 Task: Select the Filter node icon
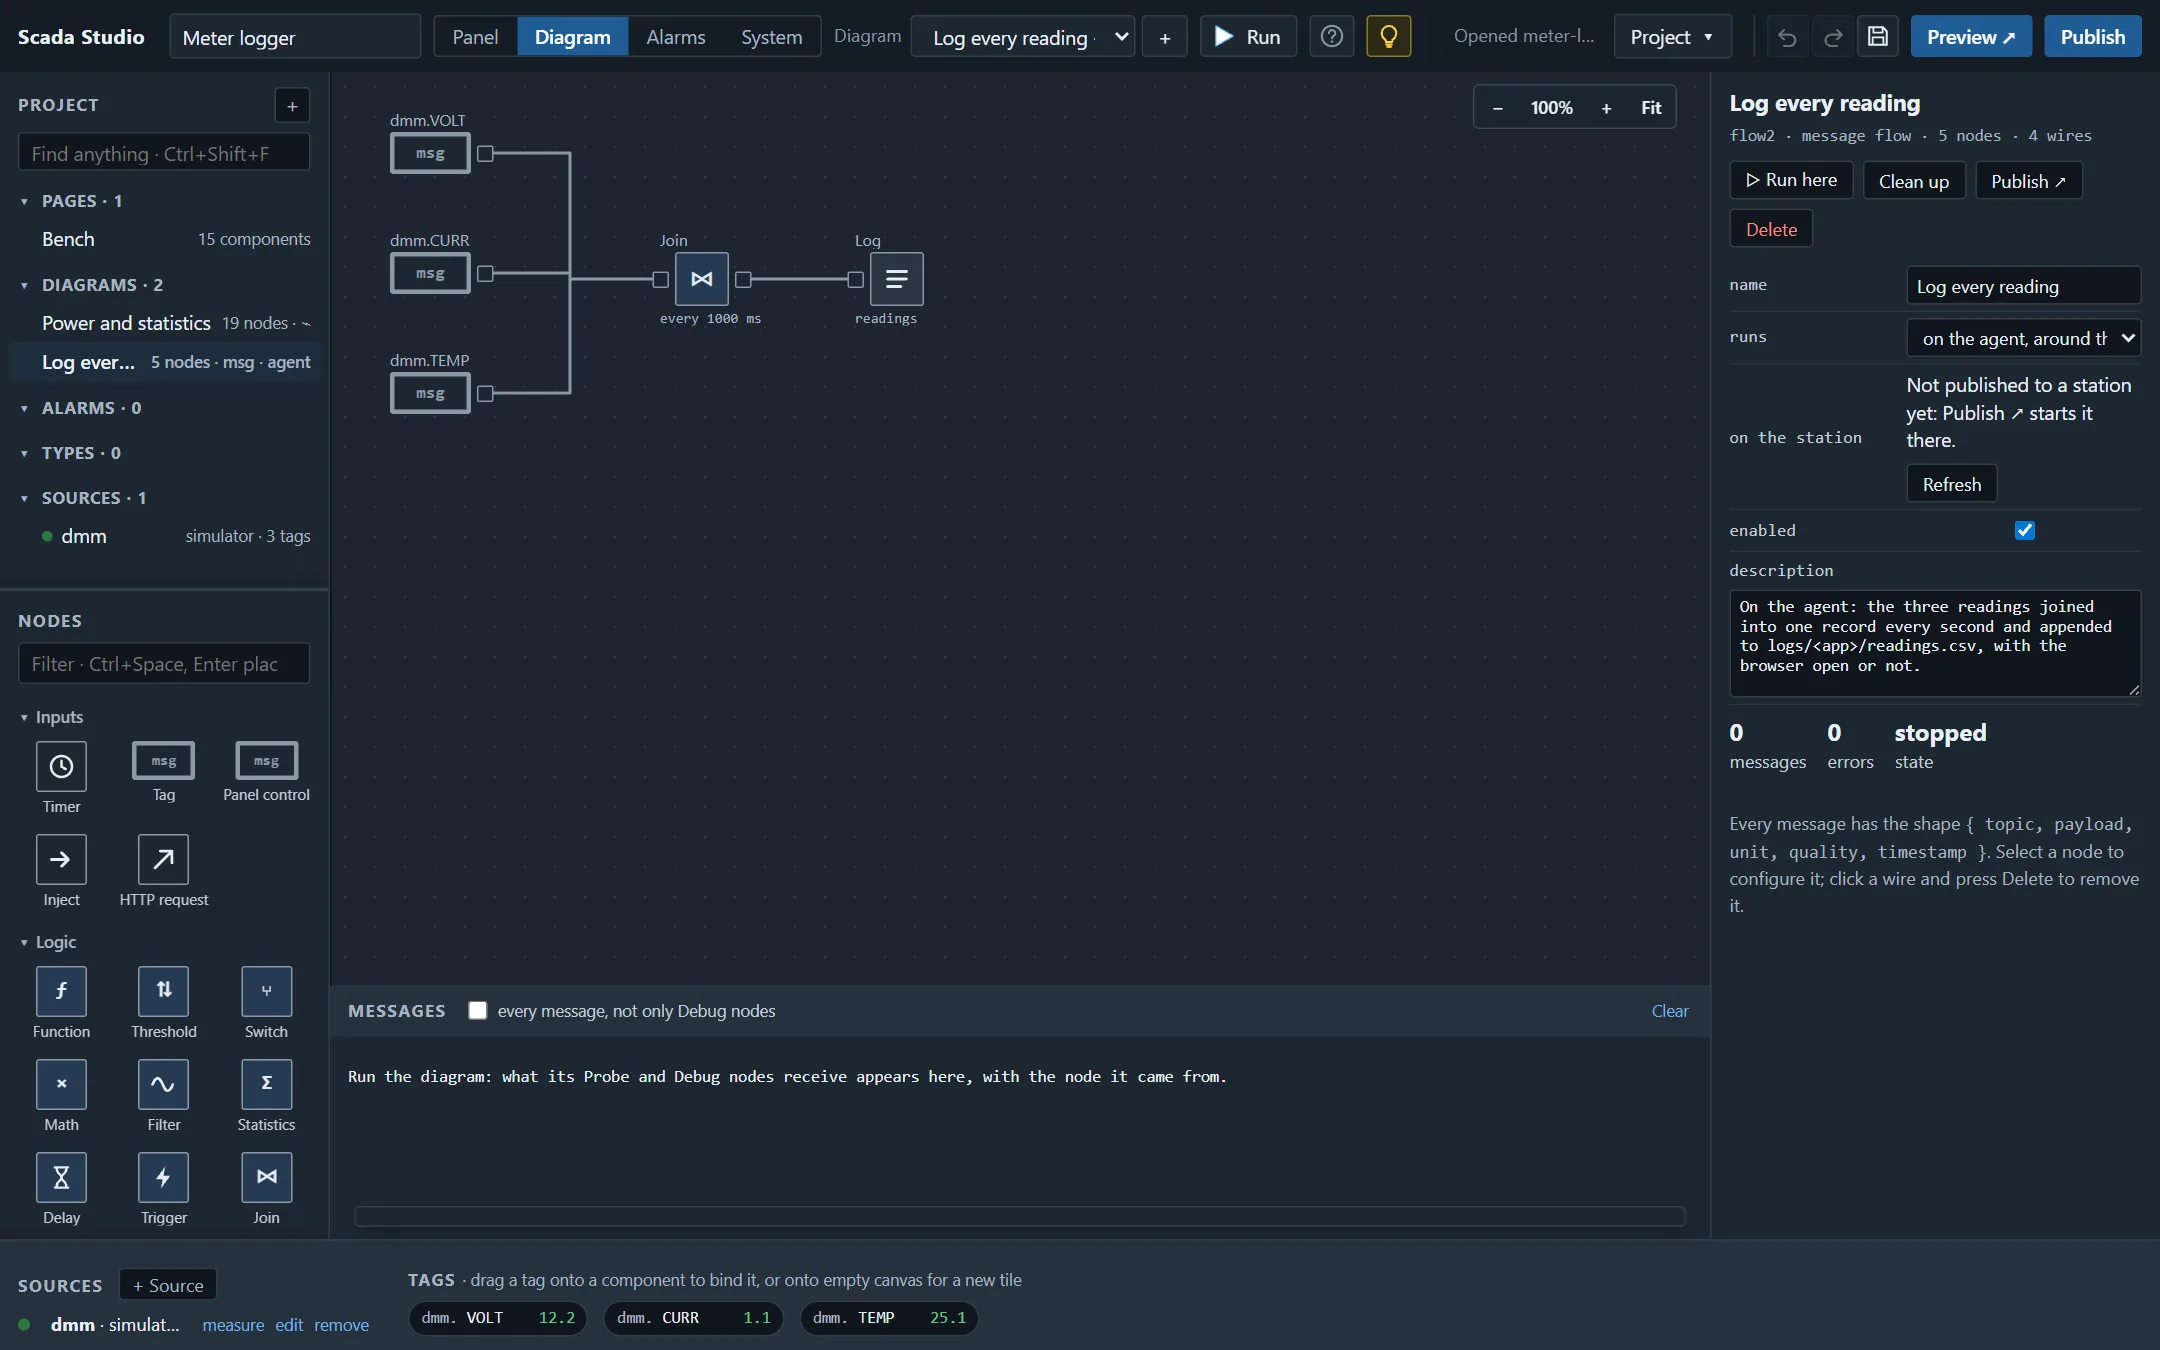tap(163, 1084)
